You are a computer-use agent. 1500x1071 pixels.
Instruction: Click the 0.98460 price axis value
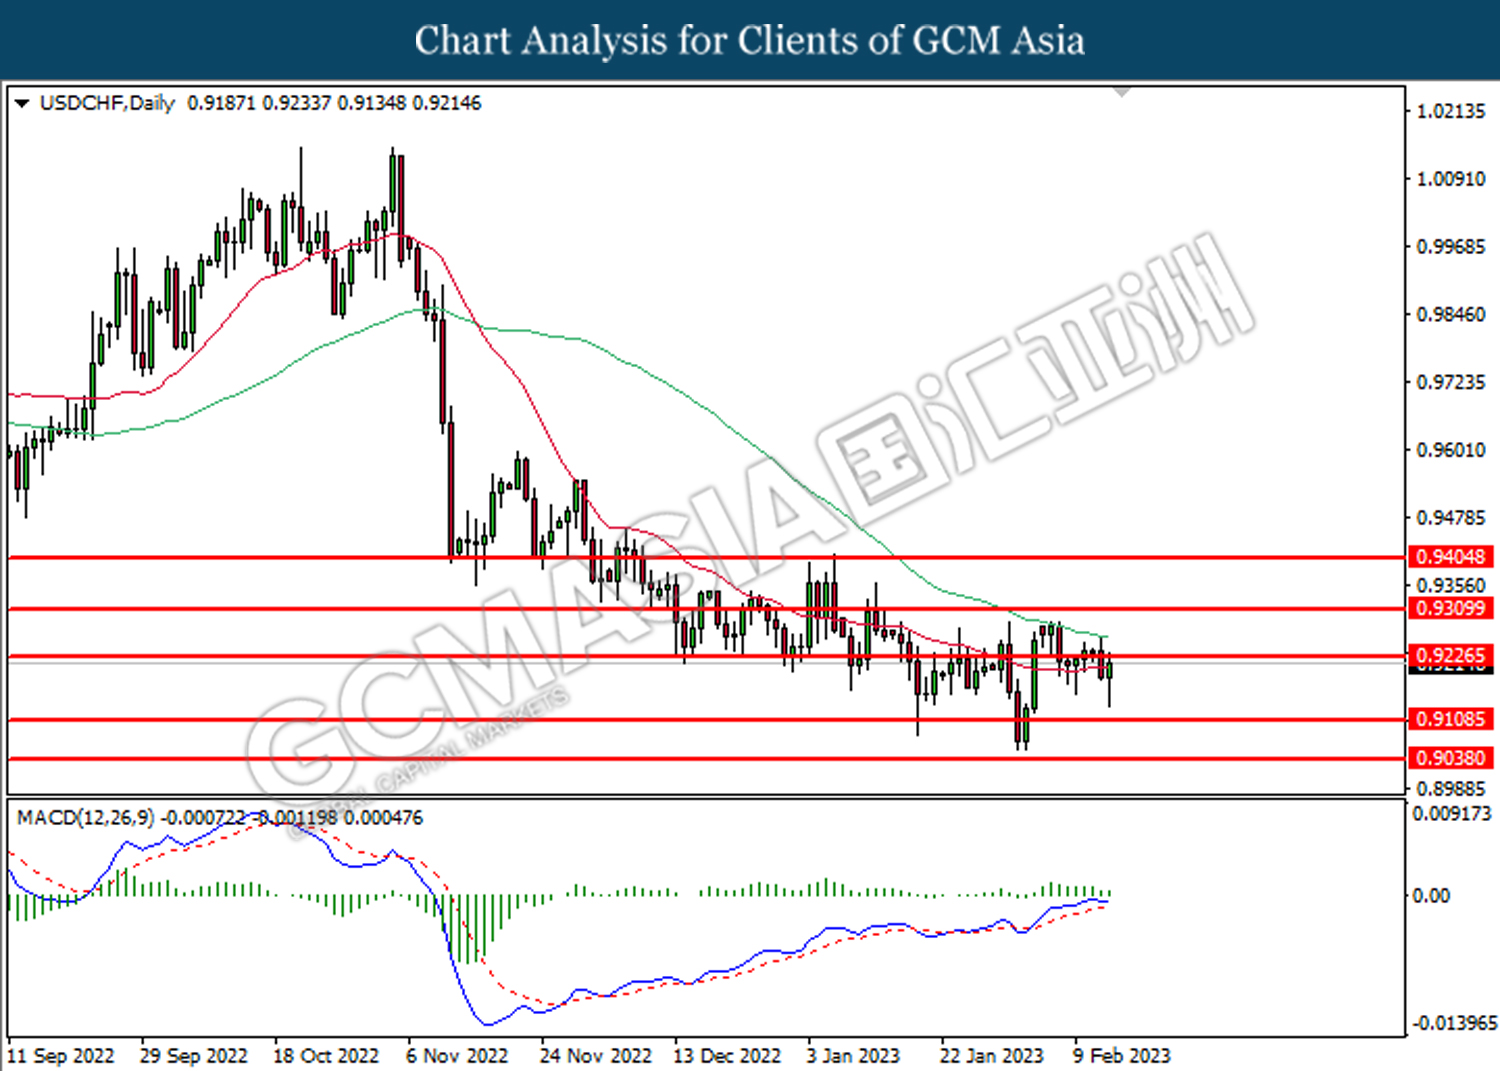click(x=1451, y=314)
